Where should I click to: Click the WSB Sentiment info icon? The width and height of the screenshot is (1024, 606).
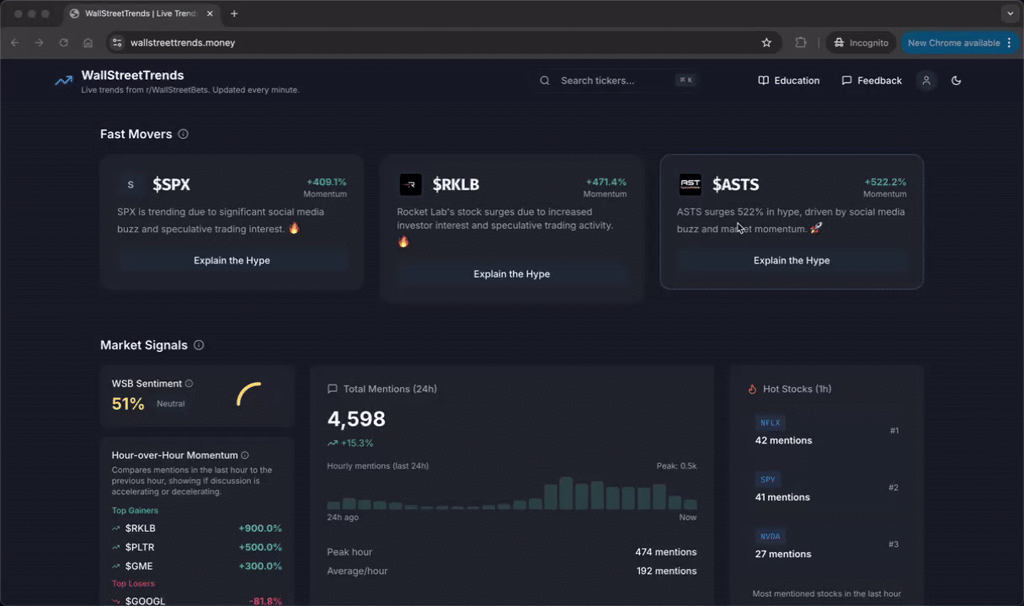[189, 383]
